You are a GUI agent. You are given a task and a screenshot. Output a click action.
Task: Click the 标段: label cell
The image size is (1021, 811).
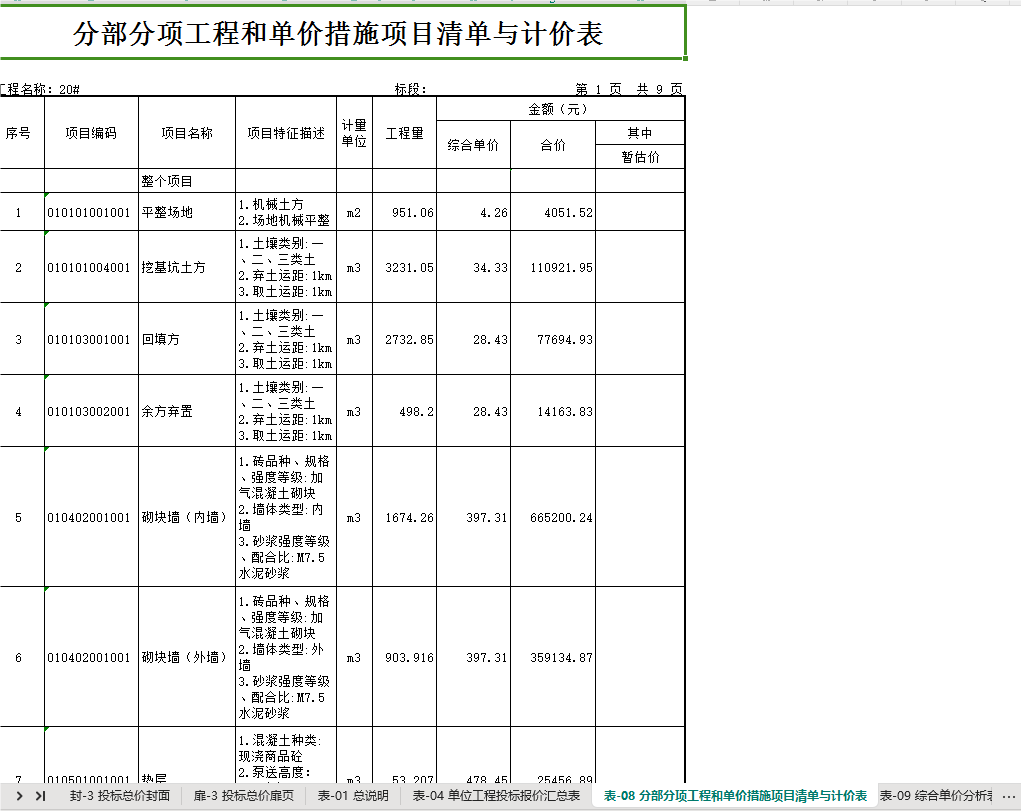tap(410, 89)
